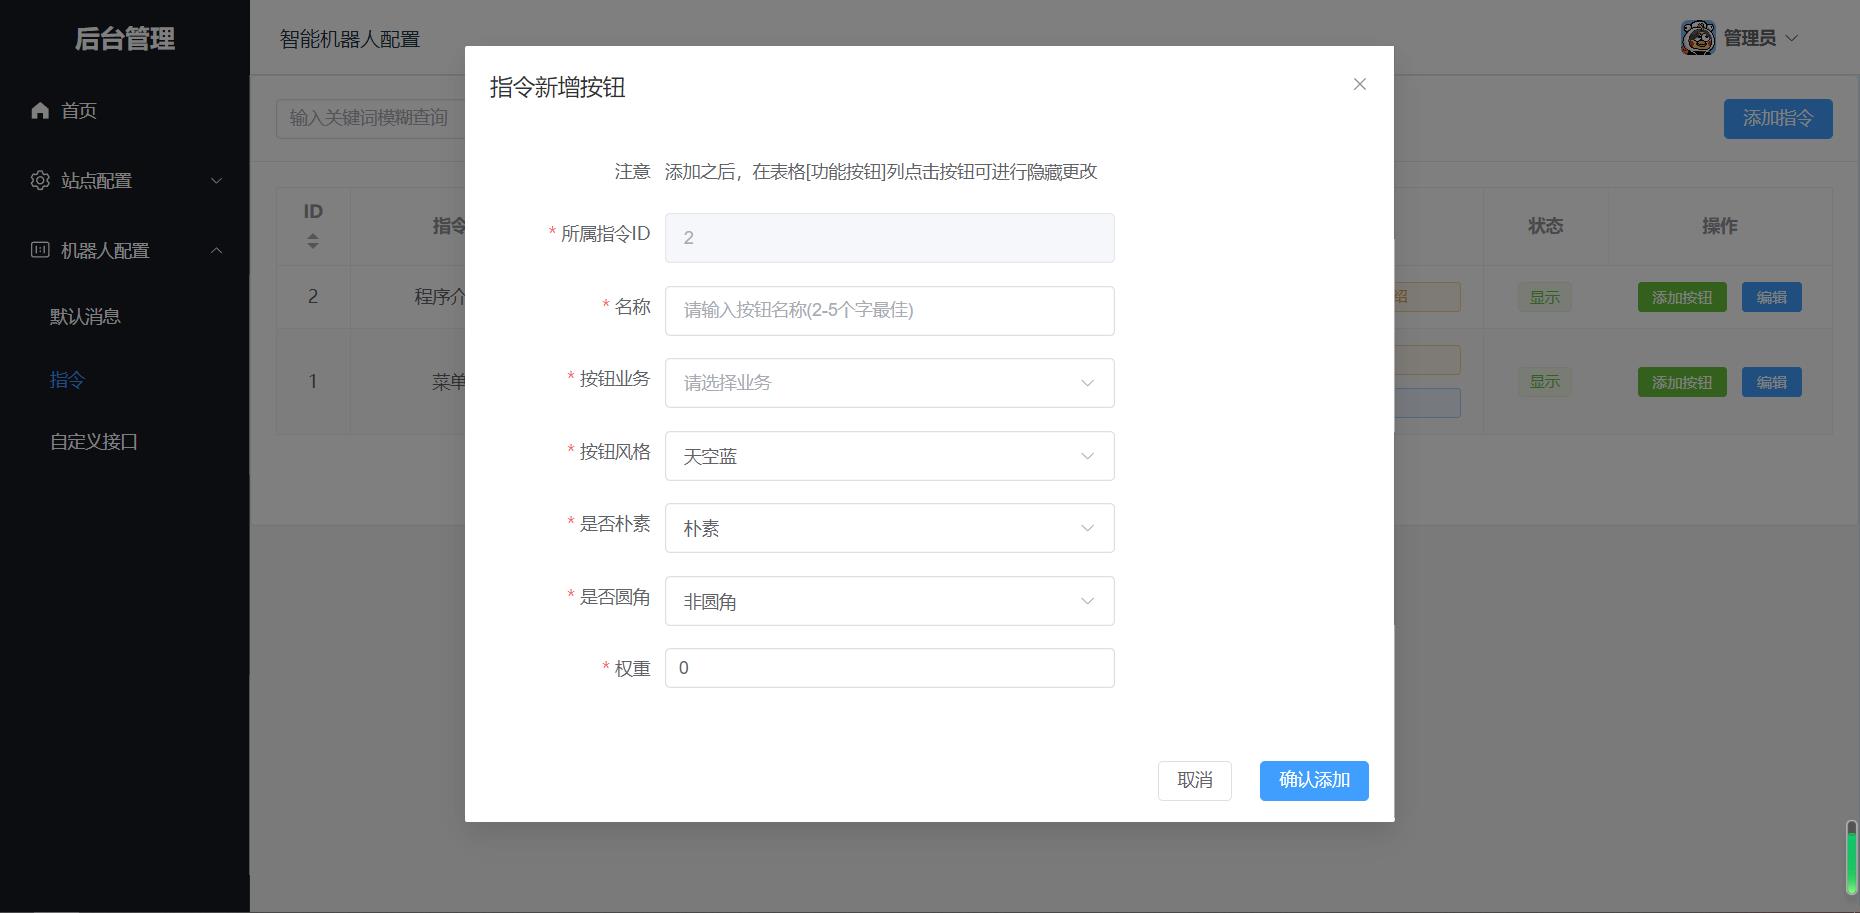Click 添加按钮 in row ID 2
Screen dimensions: 1860x913
point(1682,297)
